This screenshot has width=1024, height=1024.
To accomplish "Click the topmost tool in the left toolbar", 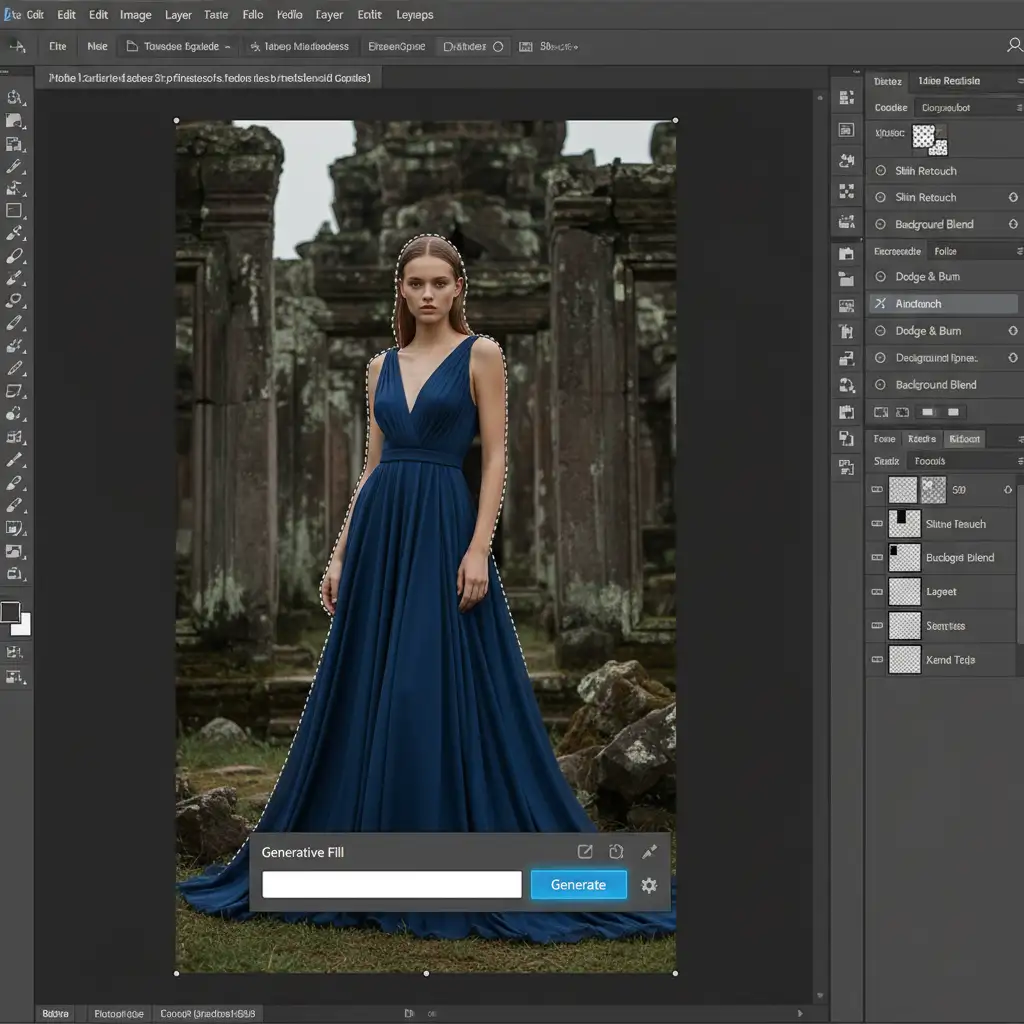I will [x=14, y=98].
